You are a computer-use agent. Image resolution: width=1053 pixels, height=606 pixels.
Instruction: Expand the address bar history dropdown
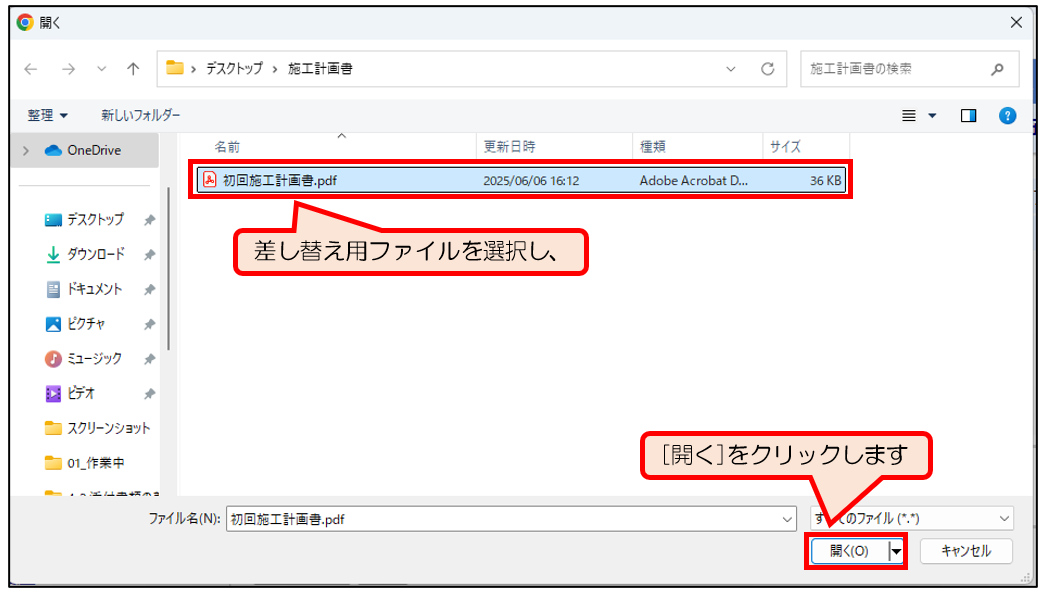(x=731, y=69)
